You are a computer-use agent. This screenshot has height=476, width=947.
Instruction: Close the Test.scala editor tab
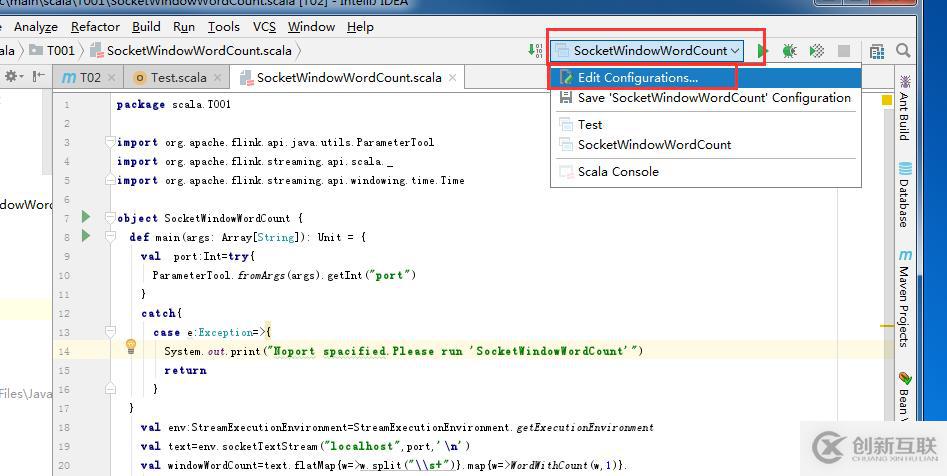tap(217, 78)
